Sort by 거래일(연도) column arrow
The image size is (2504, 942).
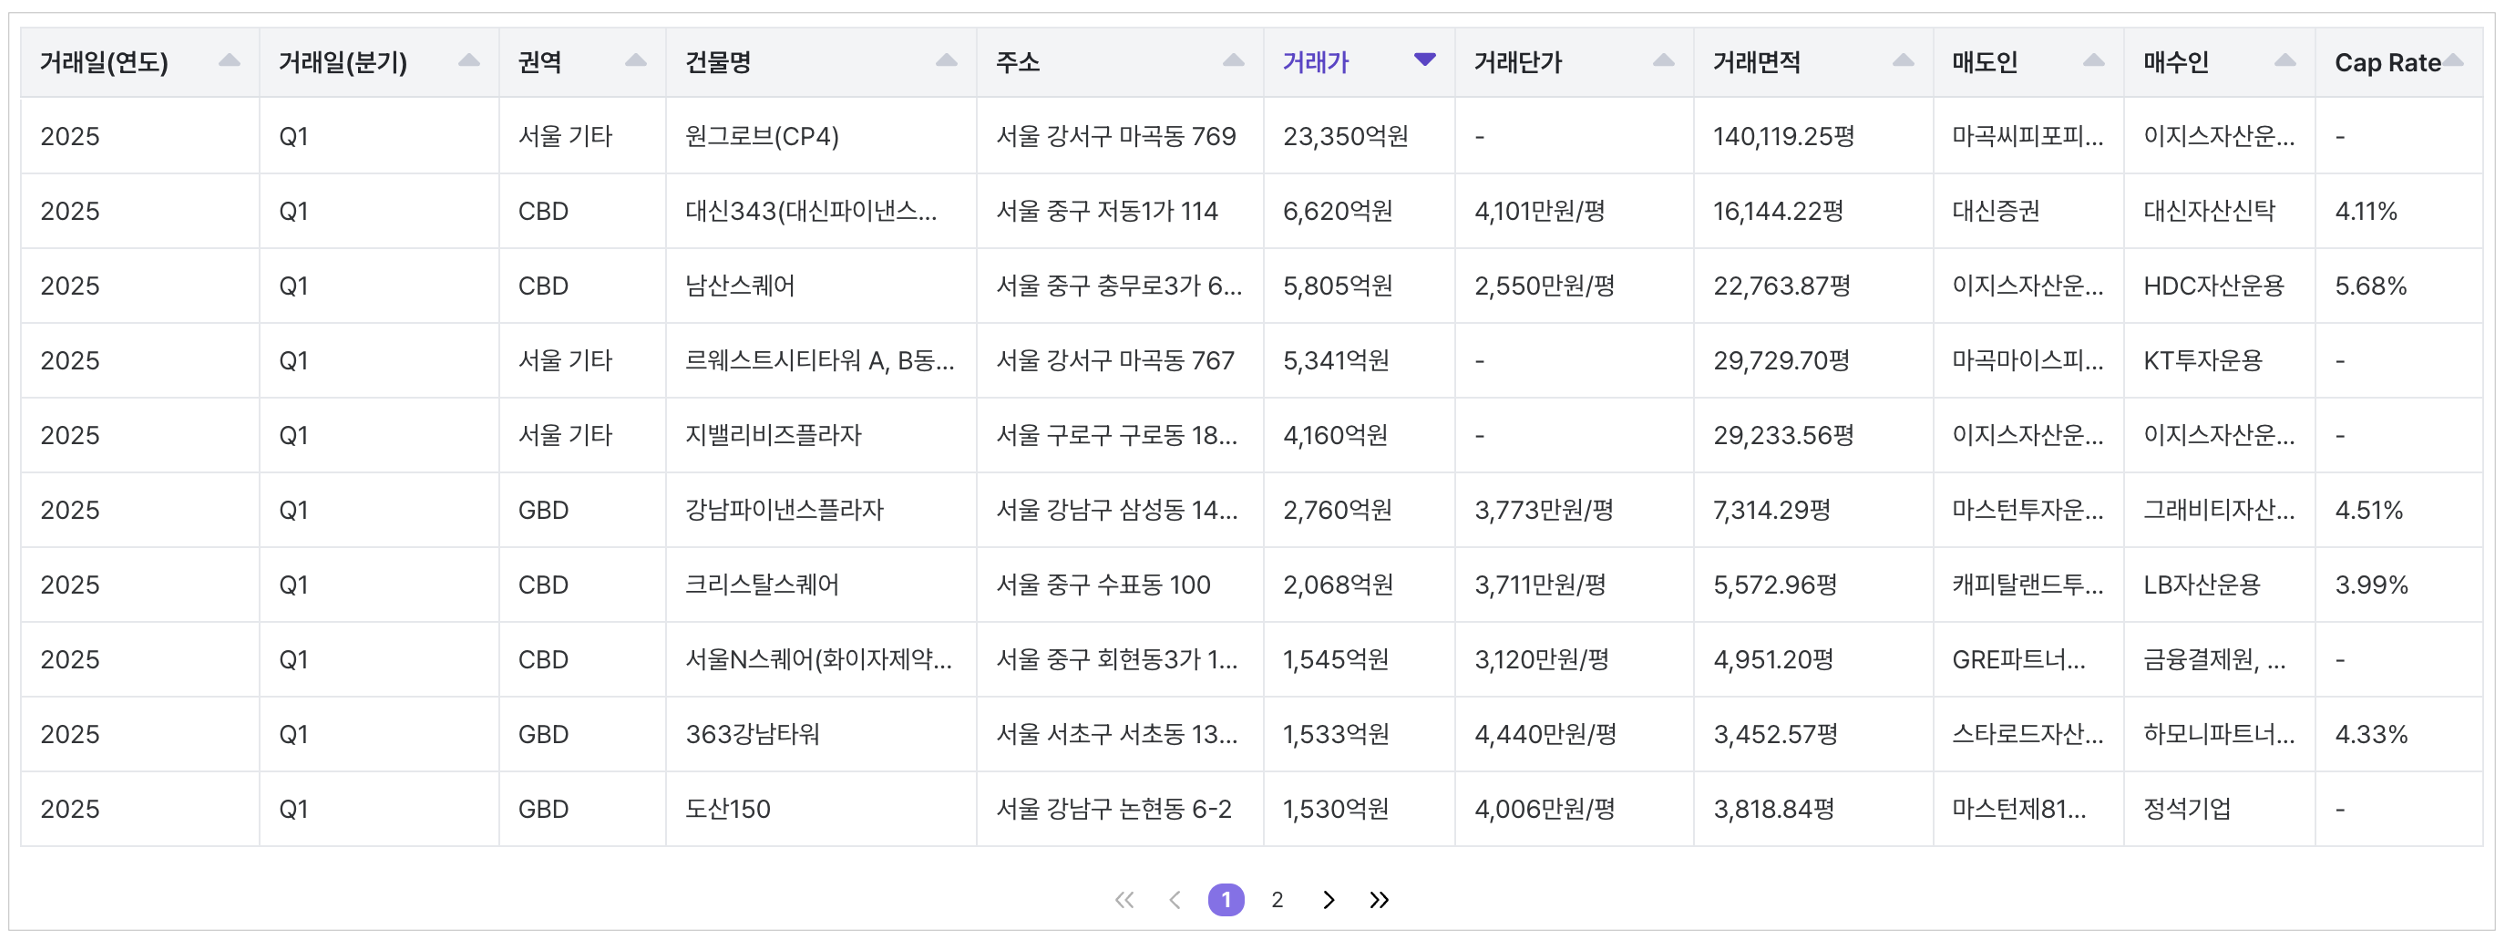click(229, 61)
